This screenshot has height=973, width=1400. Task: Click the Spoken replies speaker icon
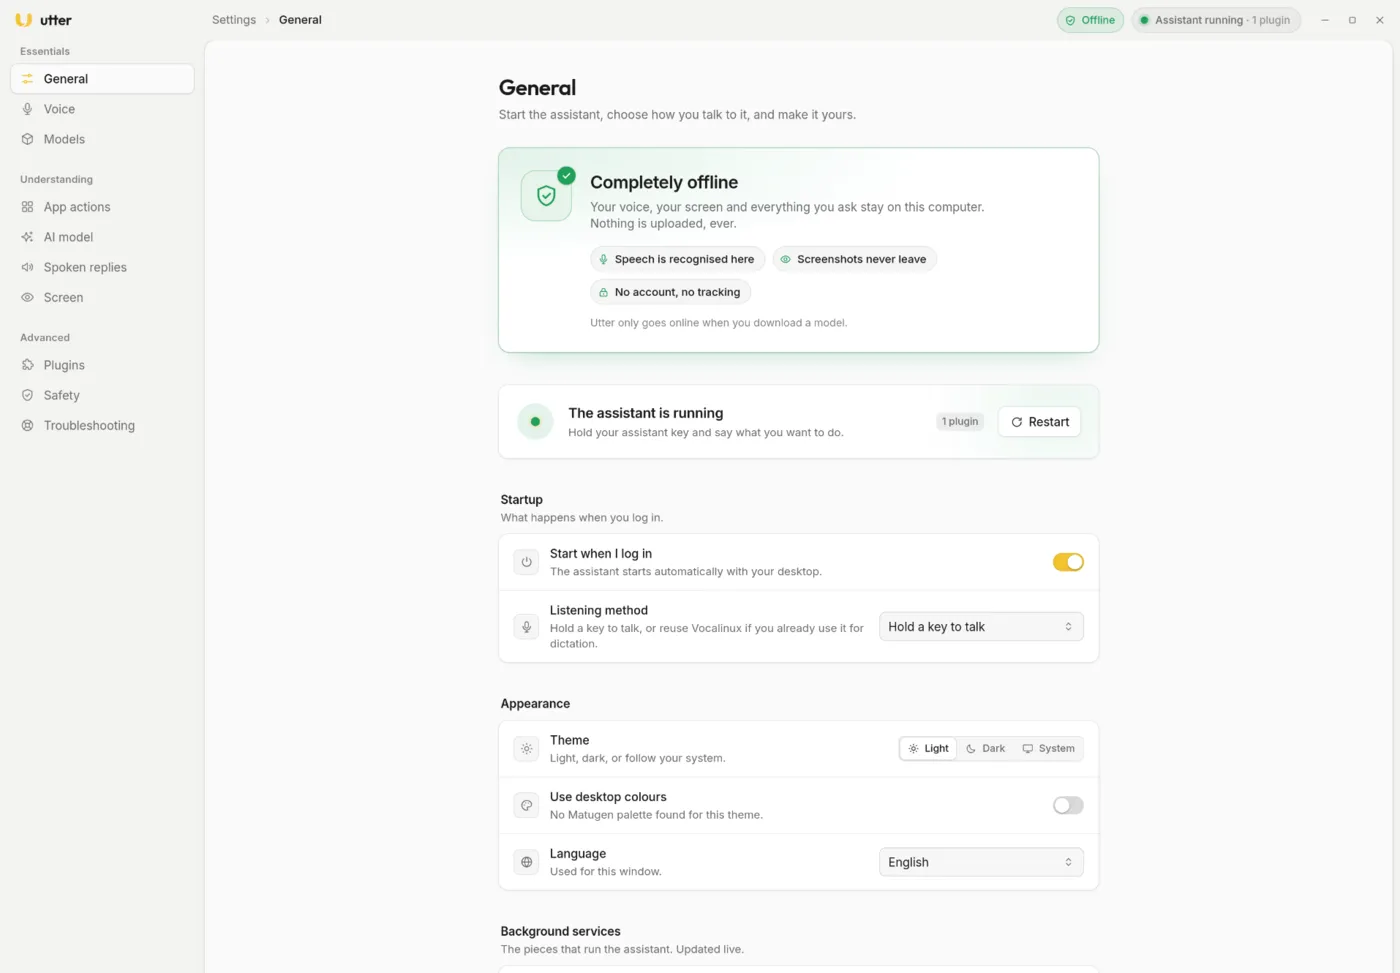pos(28,267)
